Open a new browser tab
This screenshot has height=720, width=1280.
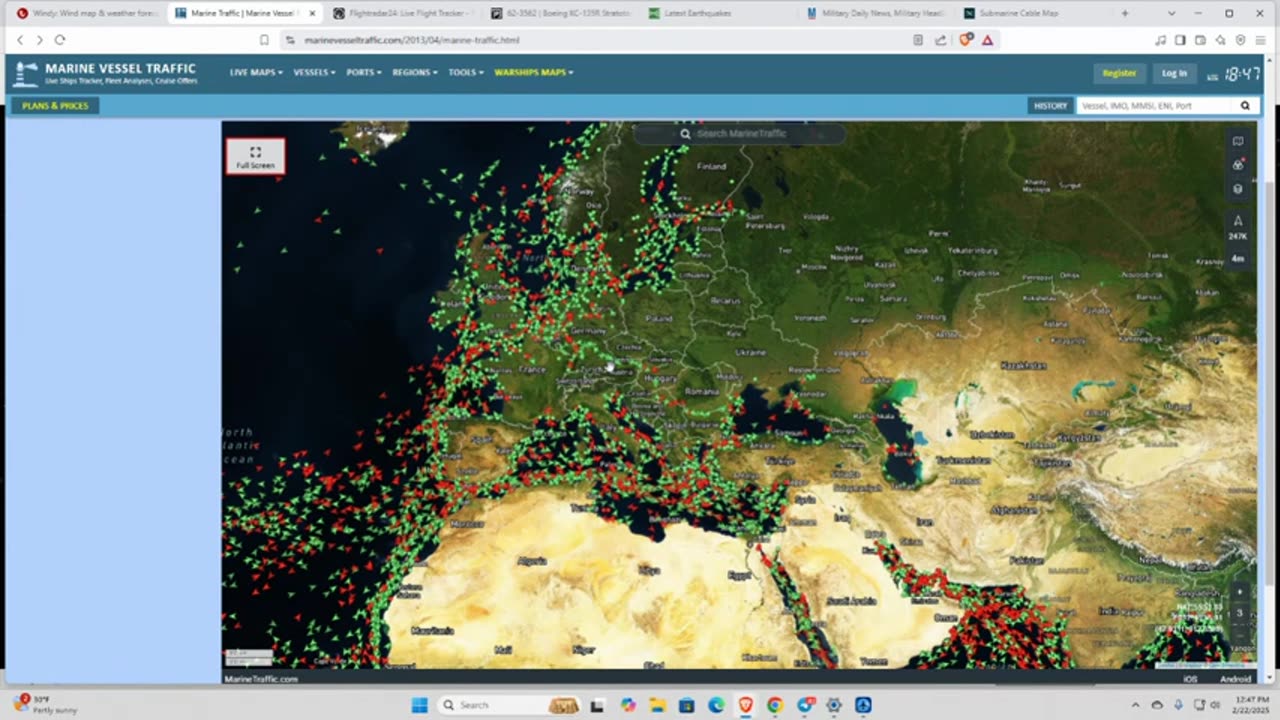1125,13
